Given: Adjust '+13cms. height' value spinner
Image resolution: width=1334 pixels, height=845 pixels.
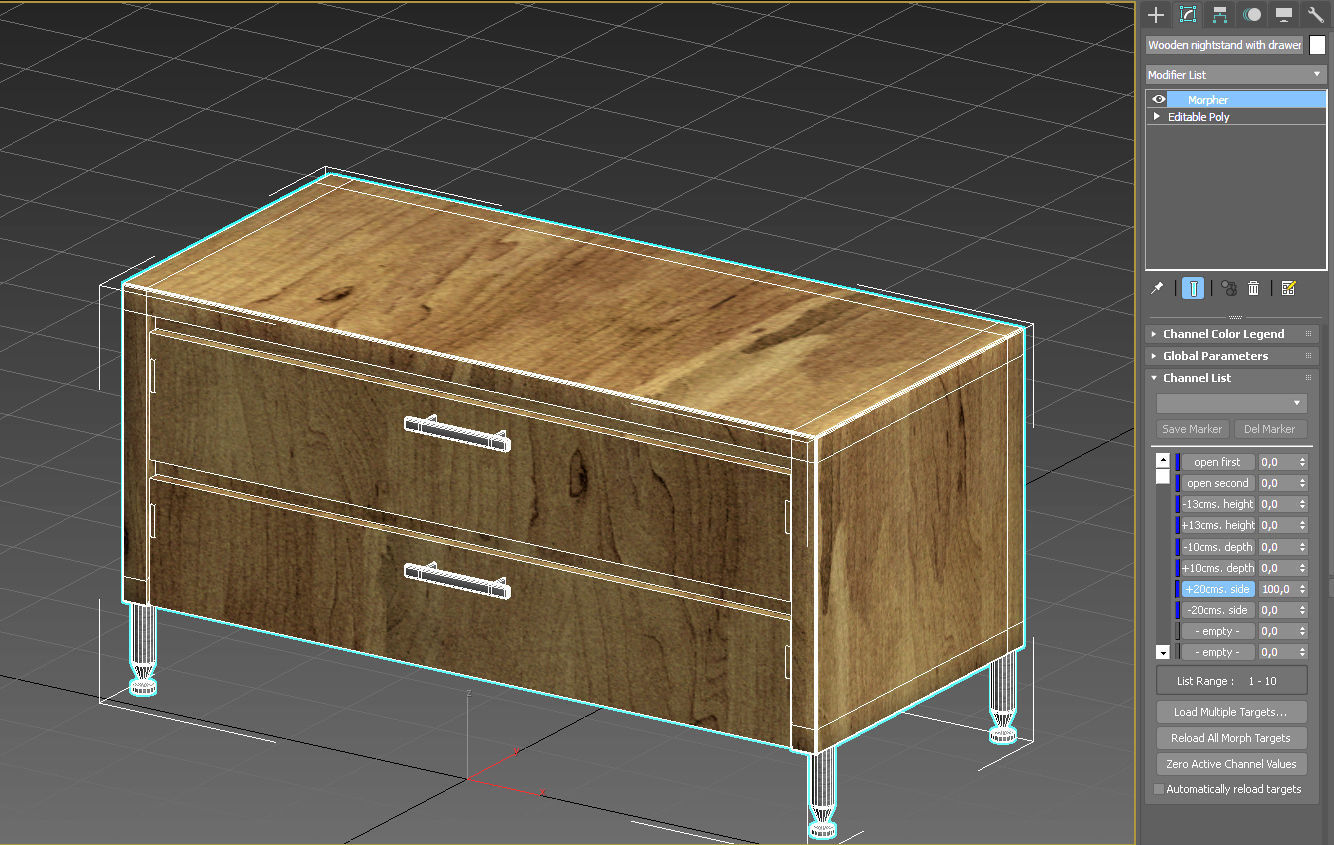Looking at the screenshot, I should click(x=1302, y=525).
